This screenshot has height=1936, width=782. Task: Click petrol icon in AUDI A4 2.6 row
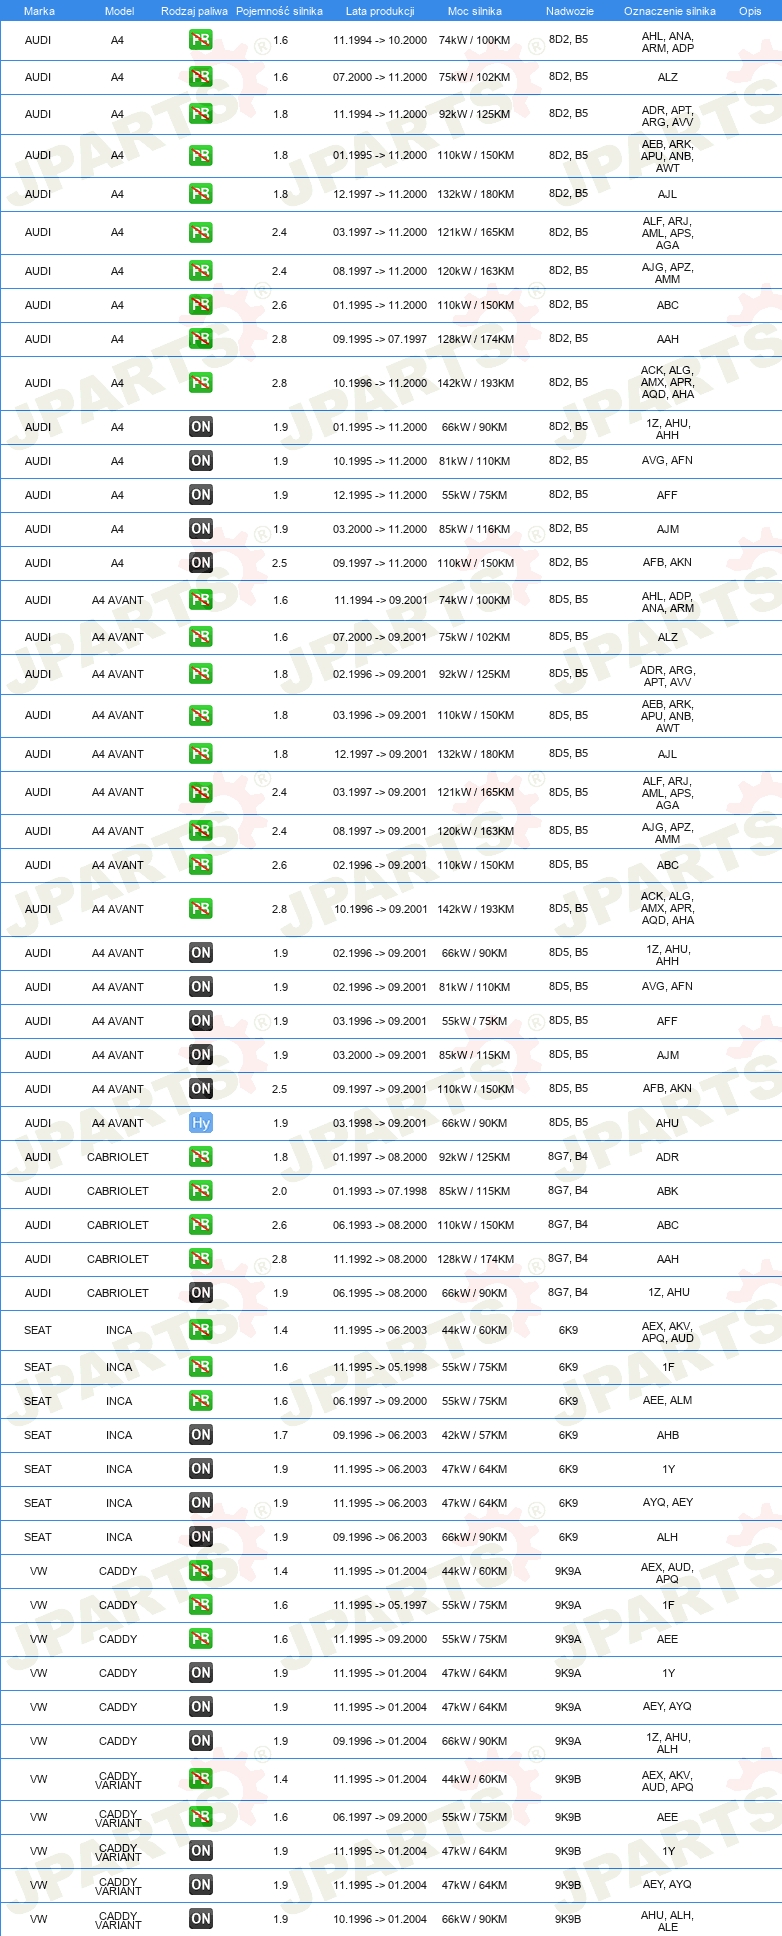coord(201,305)
